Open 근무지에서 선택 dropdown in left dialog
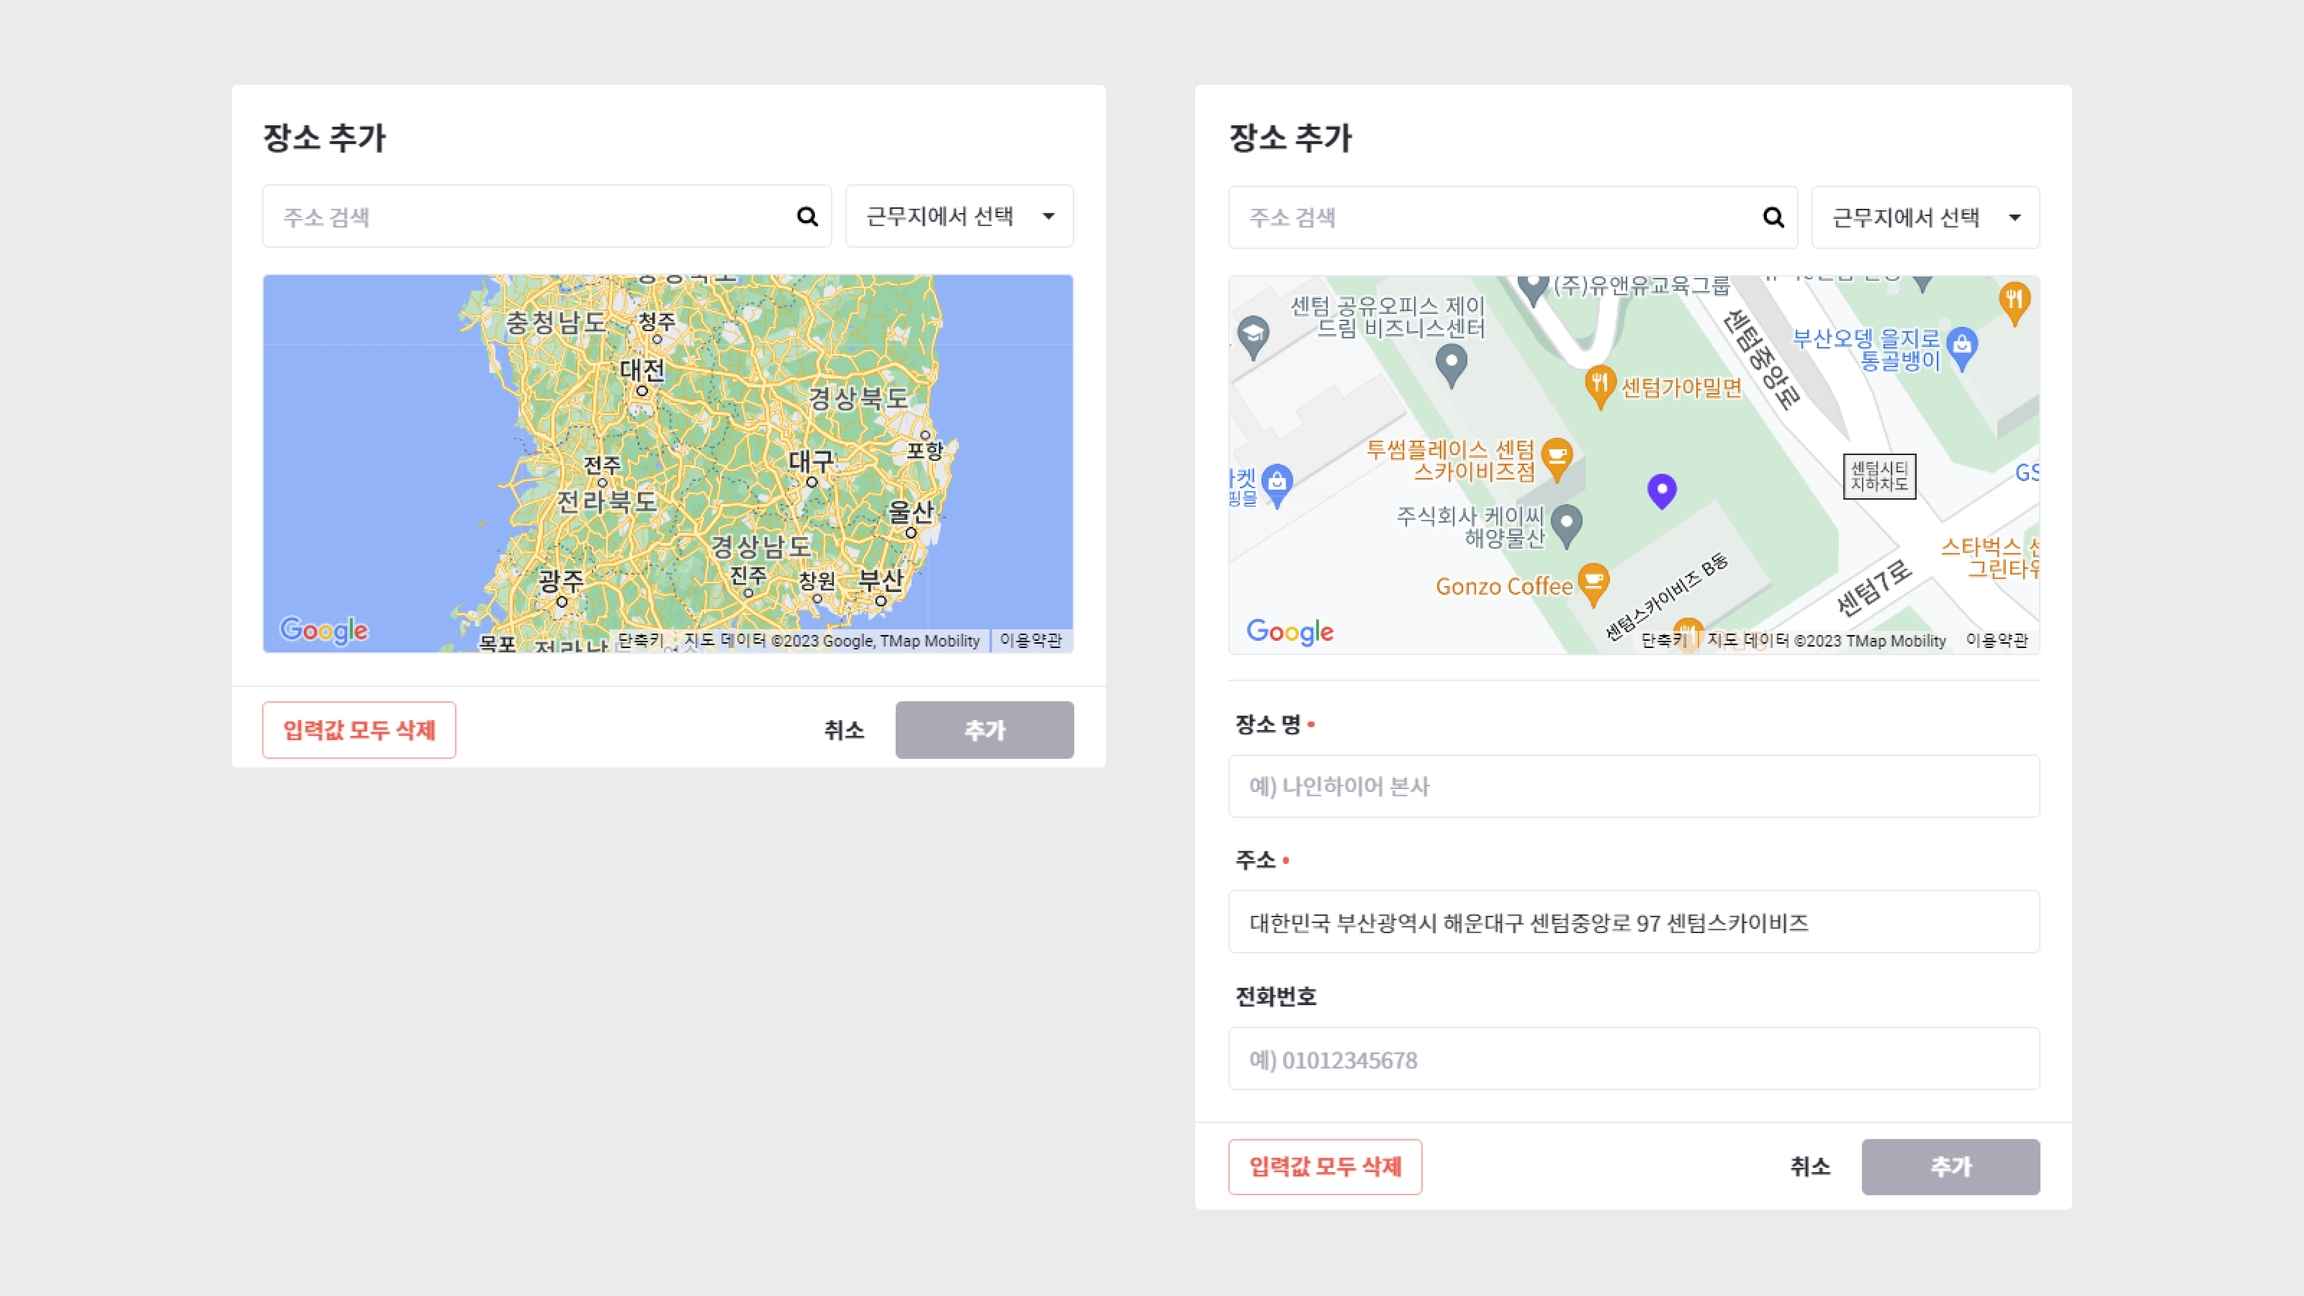The width and height of the screenshot is (2304, 1296). tap(958, 216)
